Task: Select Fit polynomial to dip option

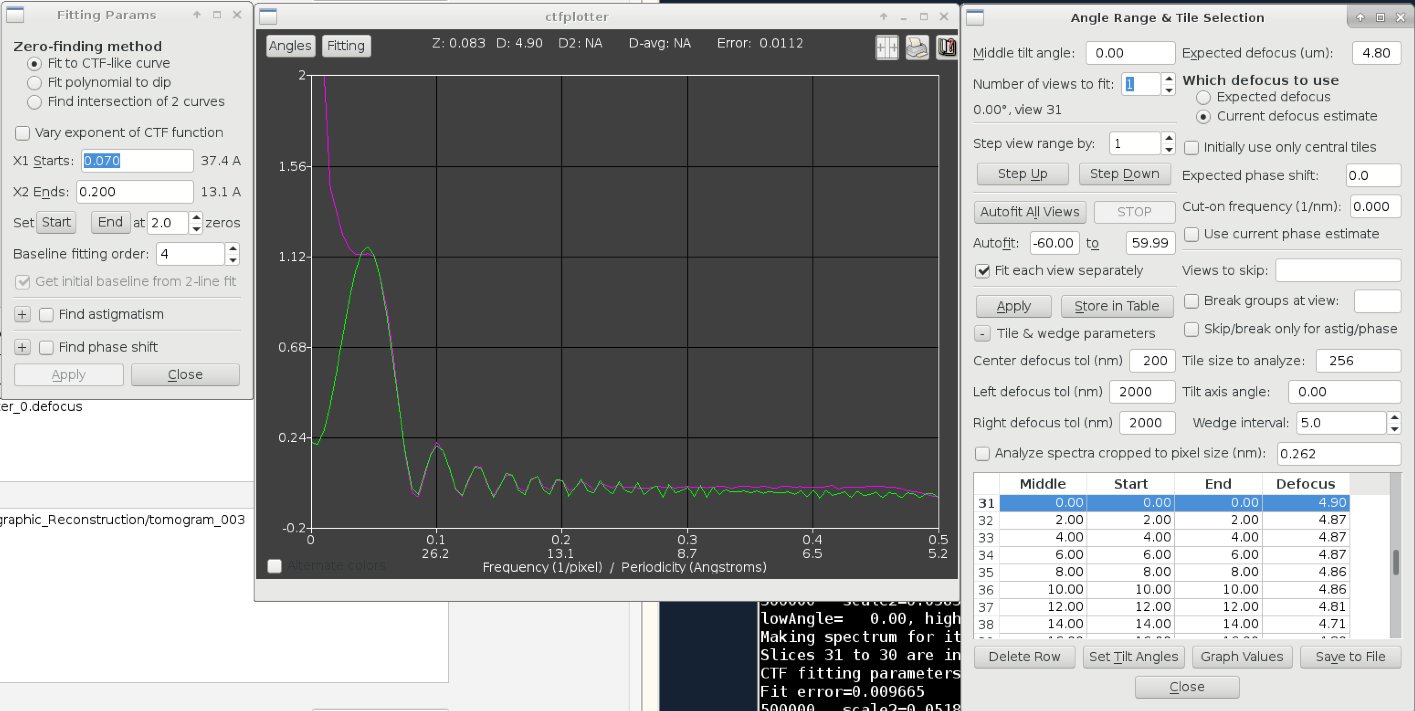Action: (35, 83)
